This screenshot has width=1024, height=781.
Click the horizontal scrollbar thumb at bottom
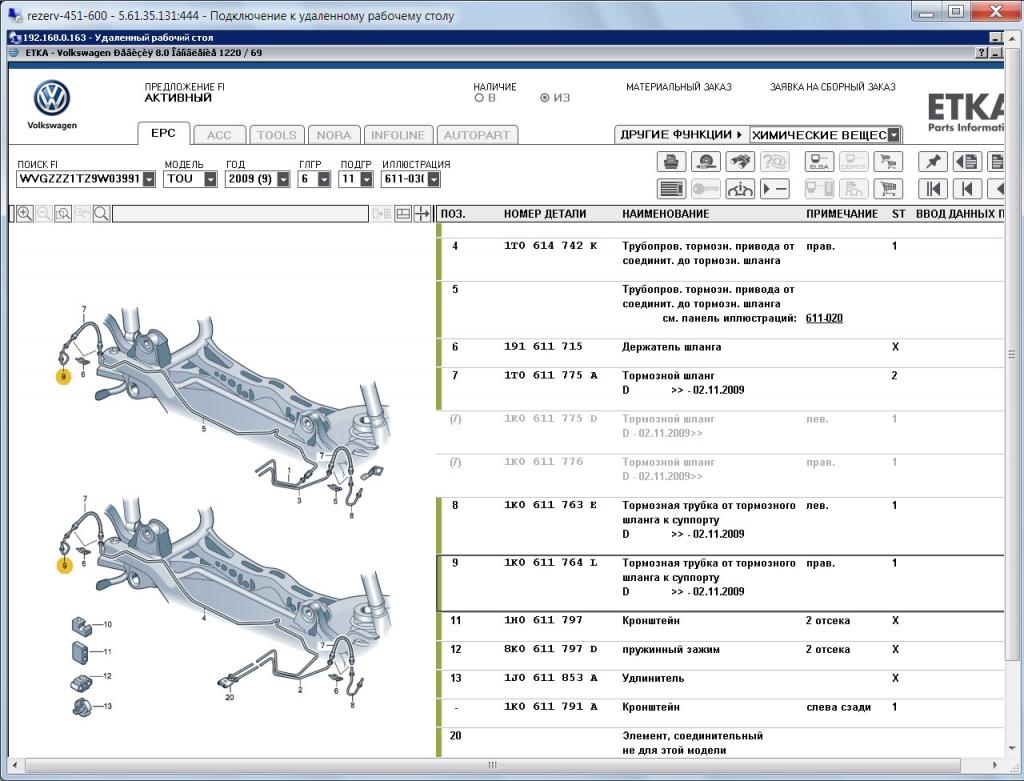[x=492, y=765]
